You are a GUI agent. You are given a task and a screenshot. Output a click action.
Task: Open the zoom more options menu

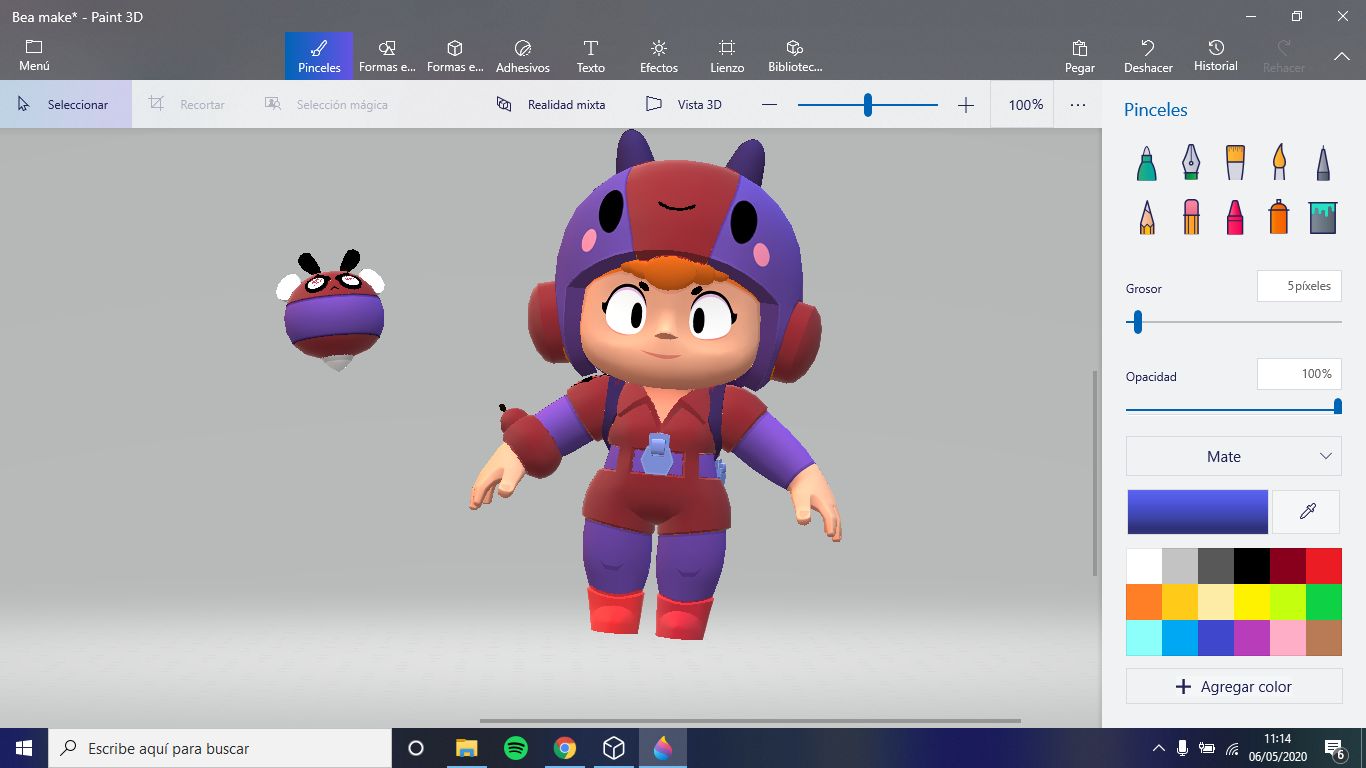[x=1077, y=104]
